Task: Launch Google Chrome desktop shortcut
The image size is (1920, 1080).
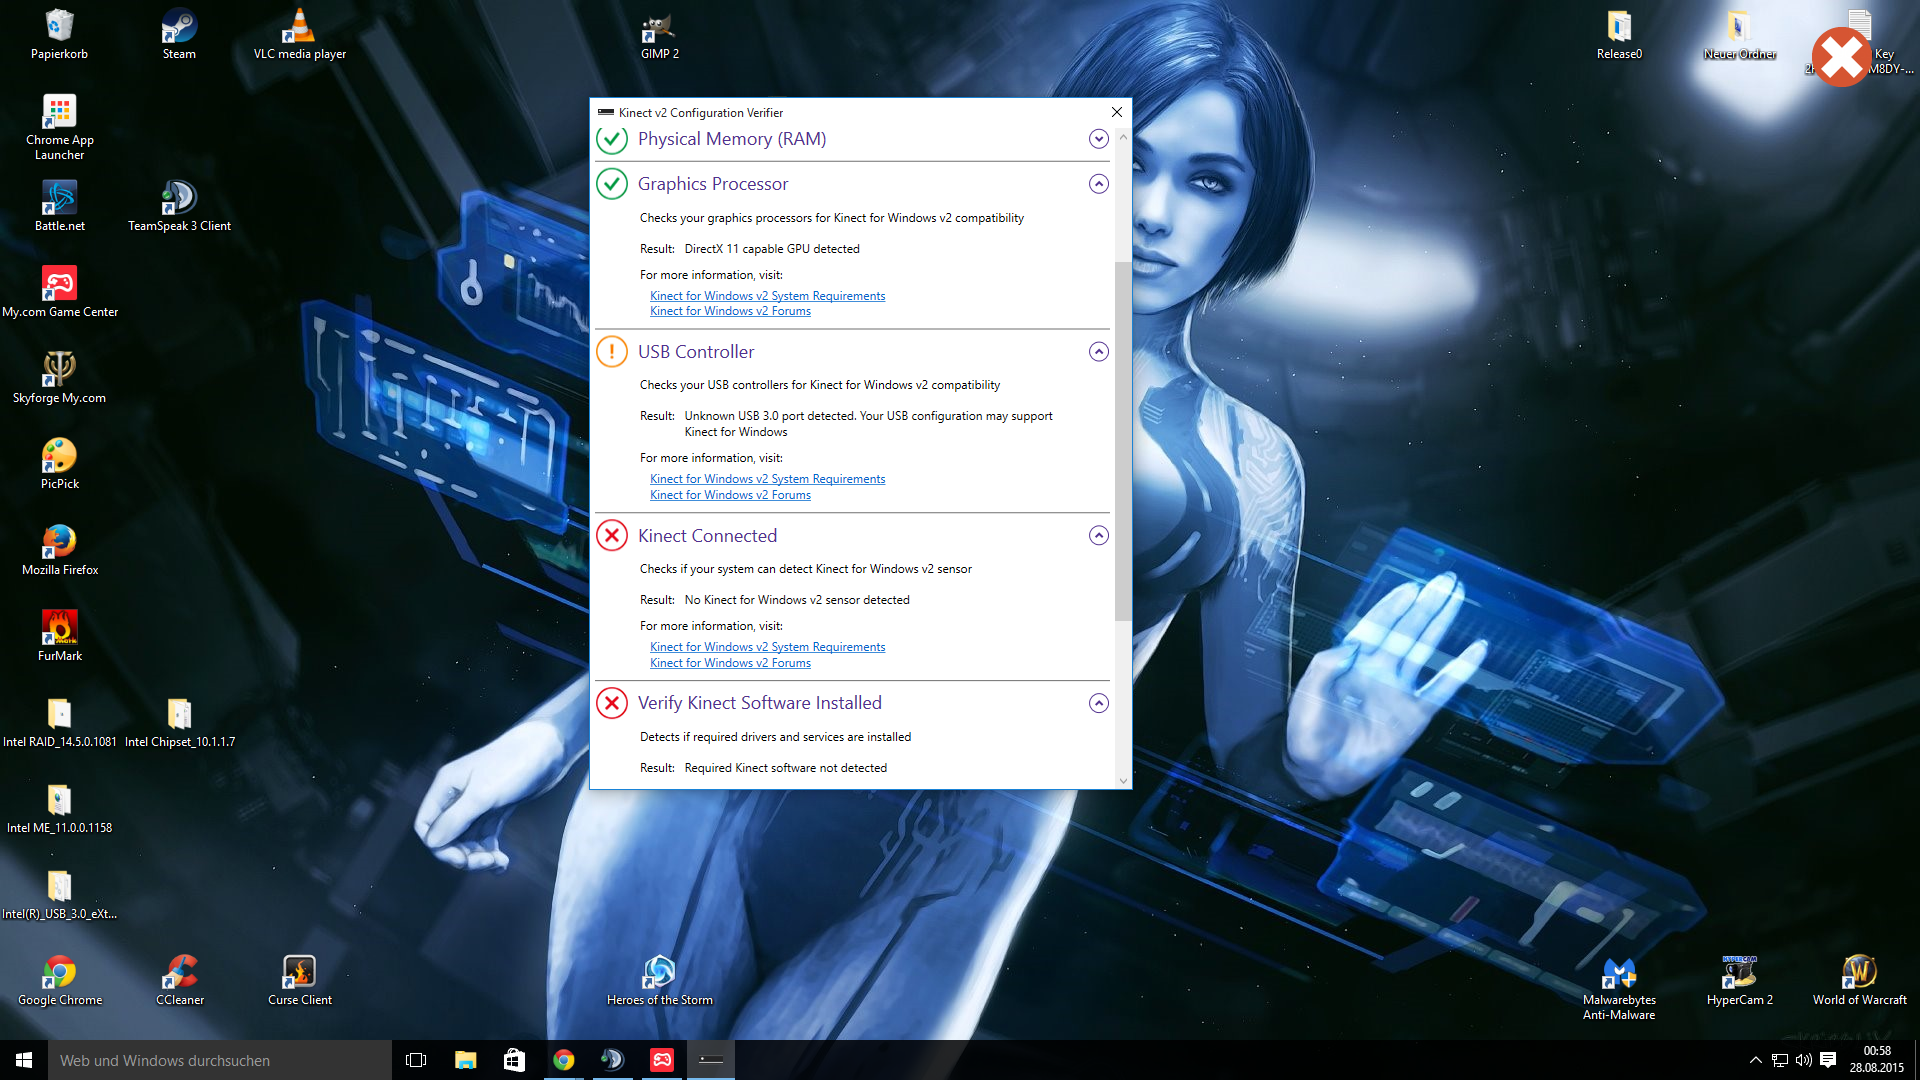Action: point(59,980)
